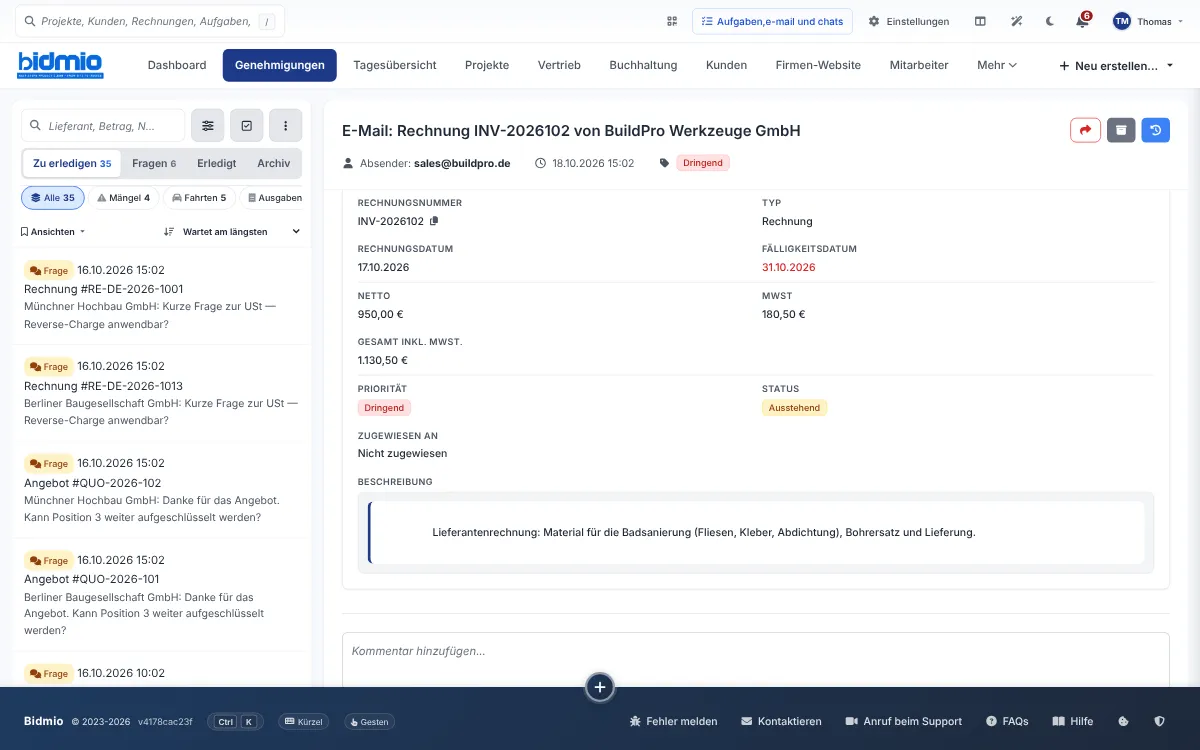Switch to the Fragen 6 tab
This screenshot has width=1200, height=750.
pos(154,163)
